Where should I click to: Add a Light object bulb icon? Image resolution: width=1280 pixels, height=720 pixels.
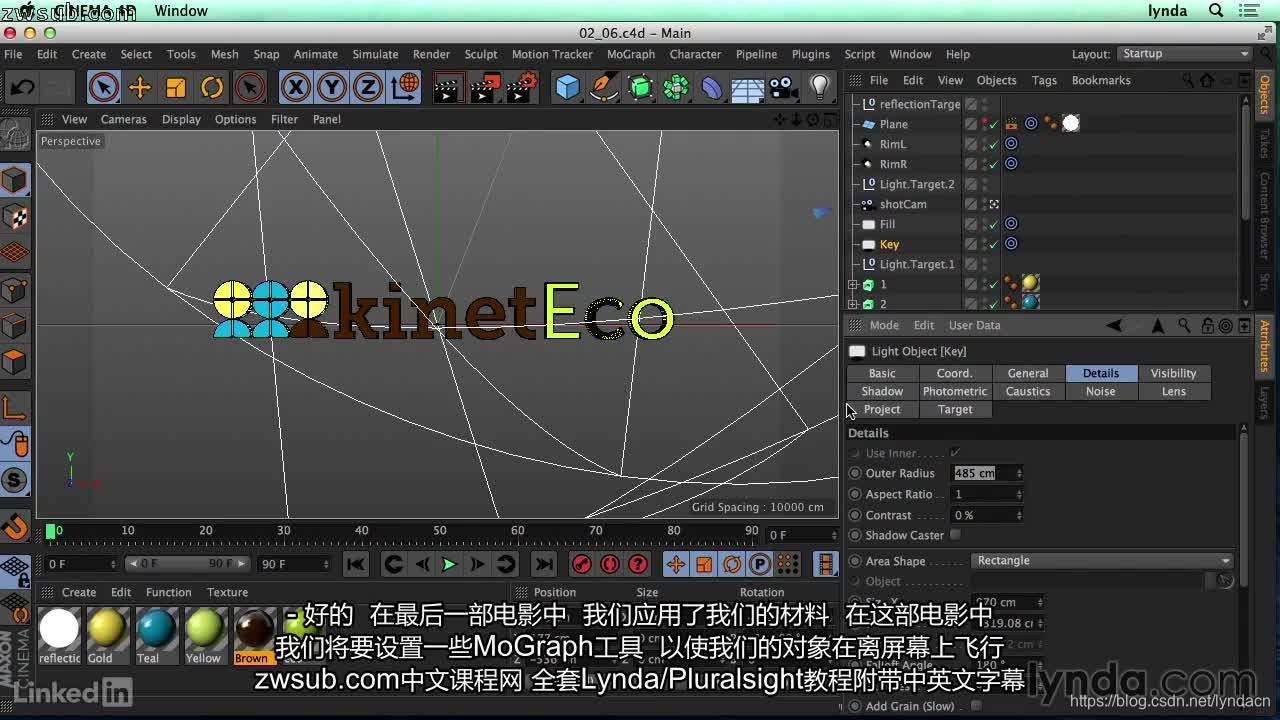pos(820,88)
